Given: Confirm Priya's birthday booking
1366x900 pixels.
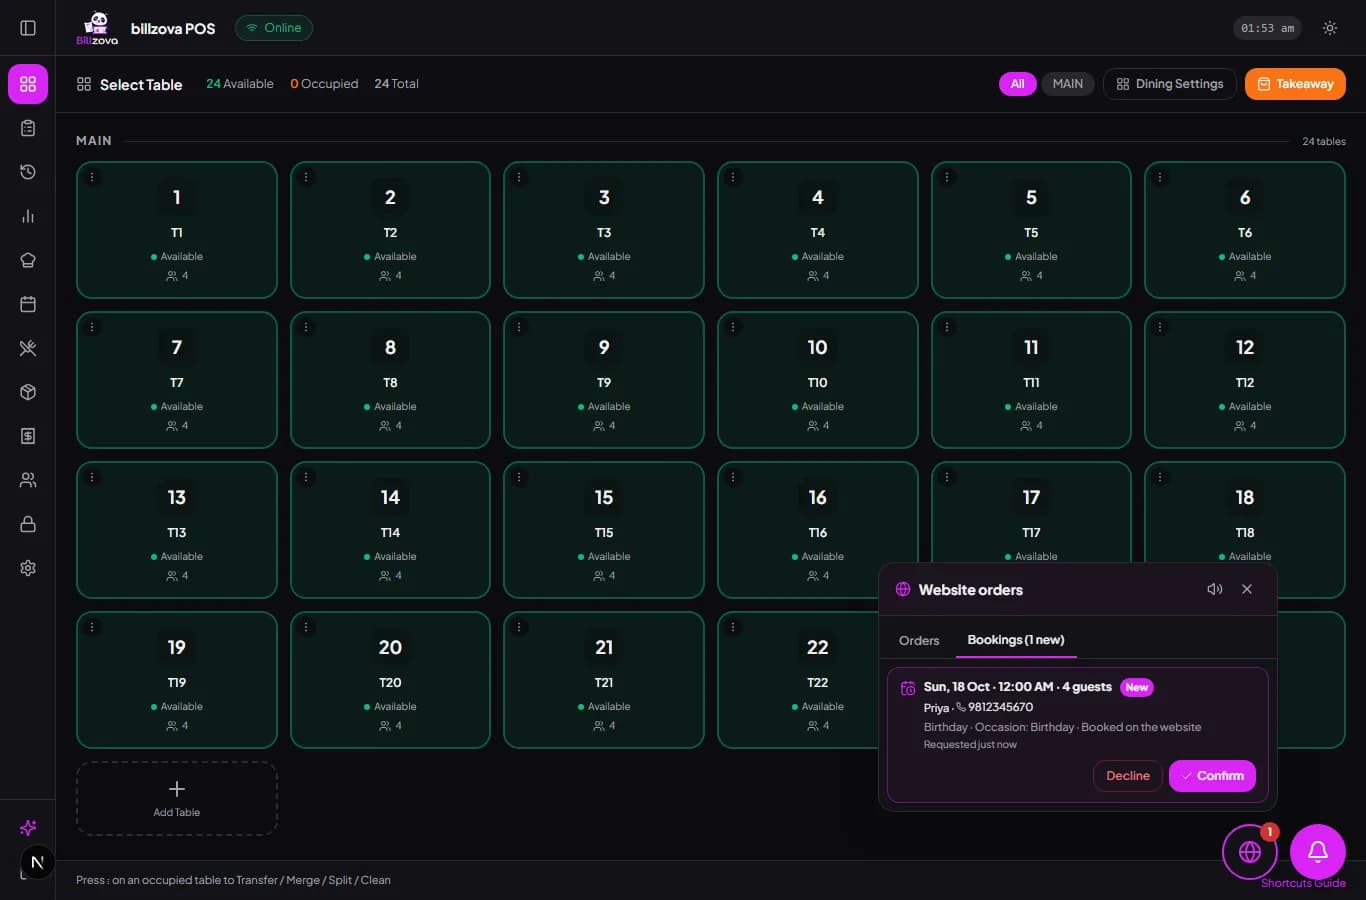Looking at the screenshot, I should 1212,776.
